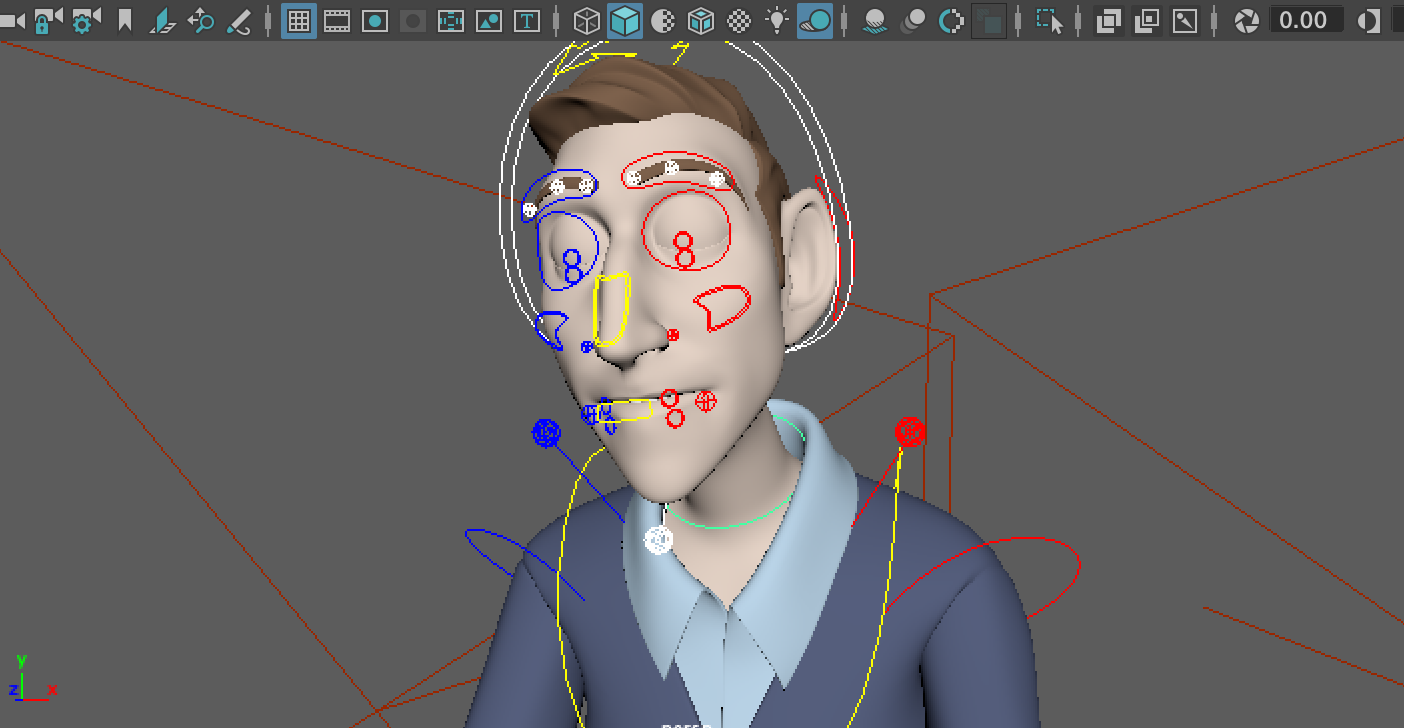The height and width of the screenshot is (728, 1404).
Task: Toggle the Film Gate overlay
Action: point(337,20)
